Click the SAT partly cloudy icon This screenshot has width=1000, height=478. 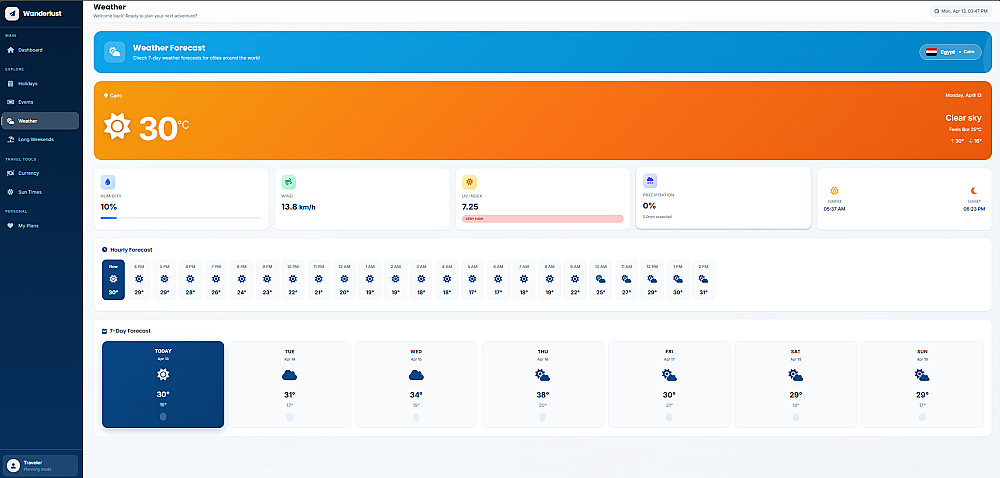coord(795,375)
